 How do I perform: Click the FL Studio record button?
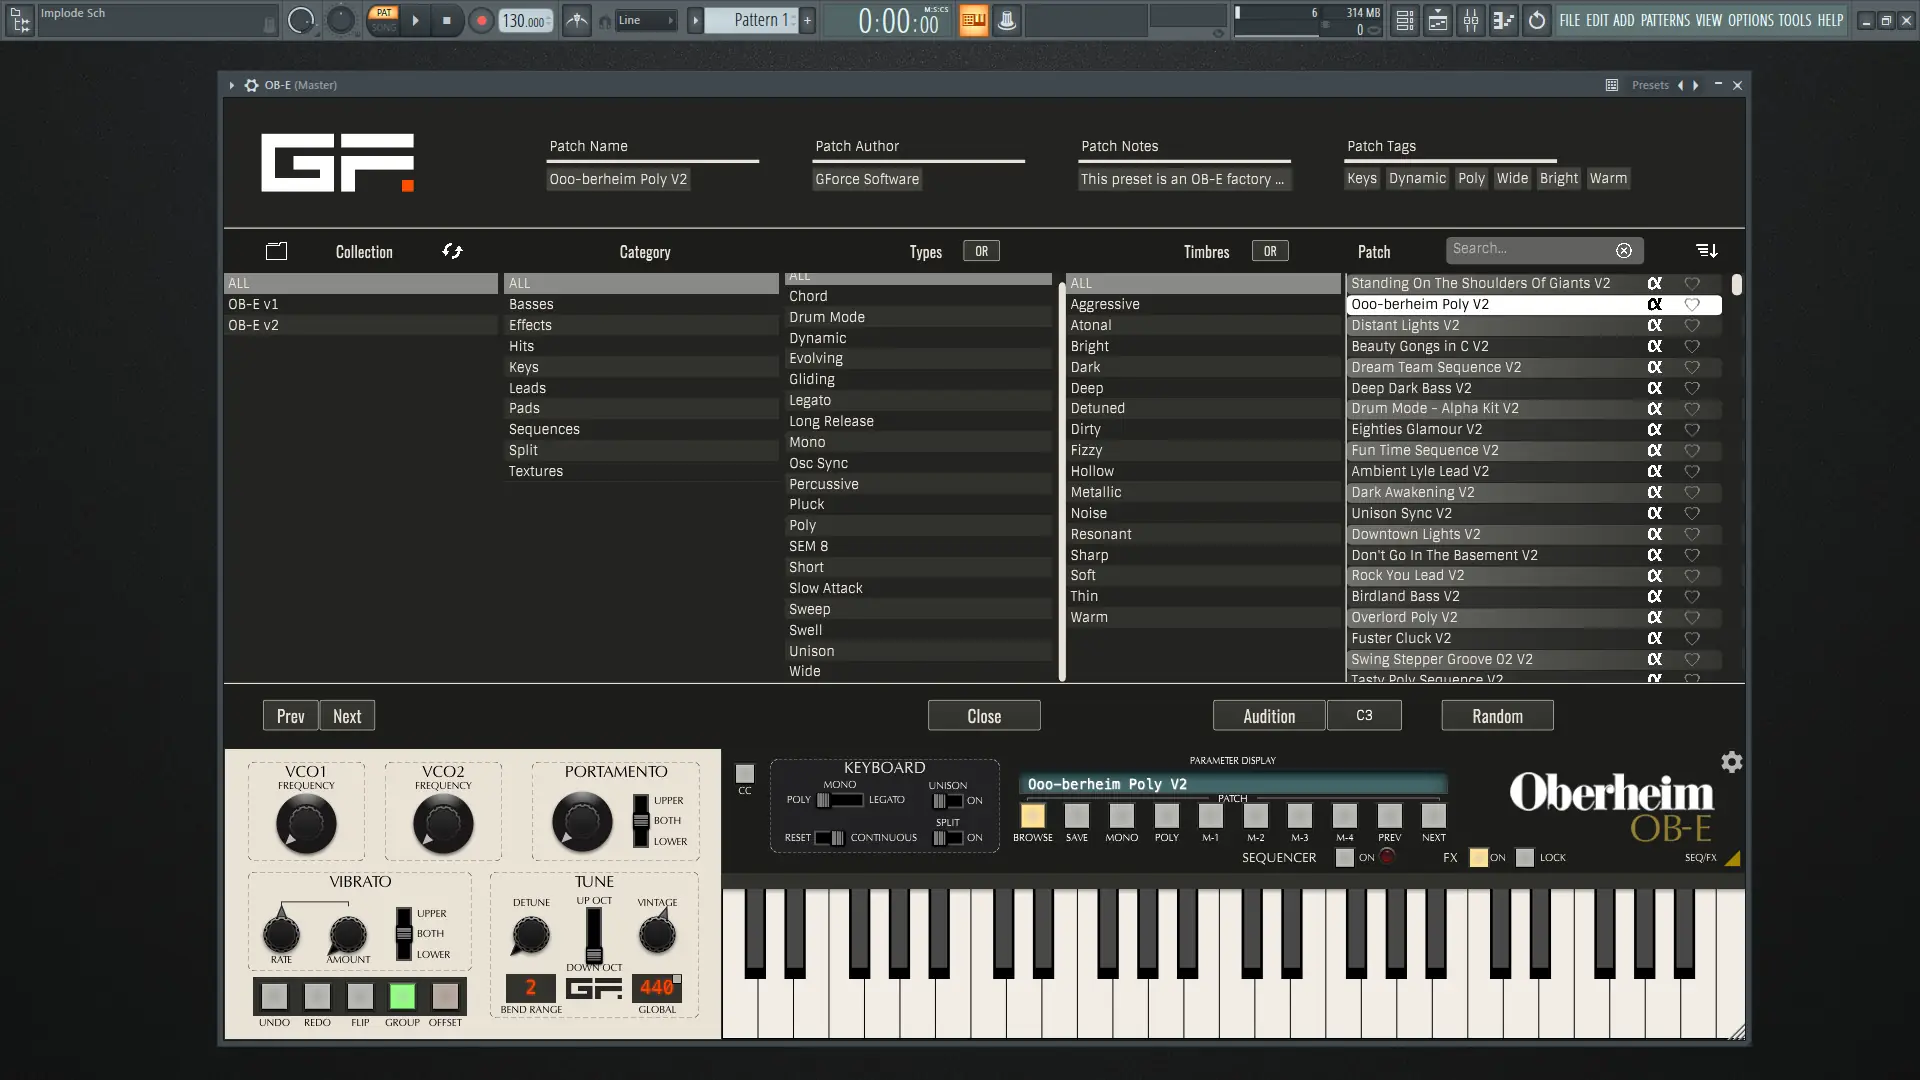pyautogui.click(x=481, y=20)
